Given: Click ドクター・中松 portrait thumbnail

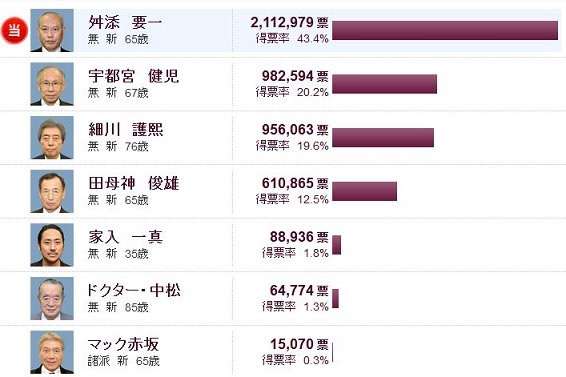Looking at the screenshot, I should pyautogui.click(x=52, y=299).
